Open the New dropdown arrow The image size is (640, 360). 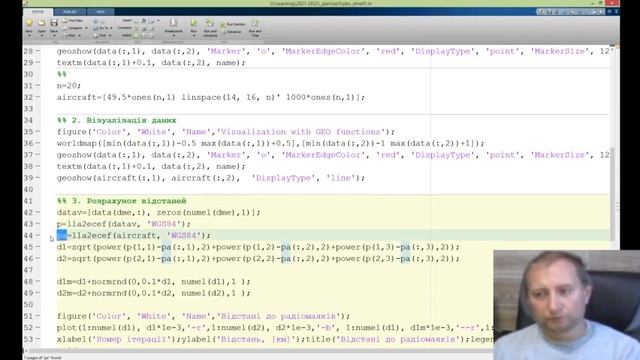[29, 36]
